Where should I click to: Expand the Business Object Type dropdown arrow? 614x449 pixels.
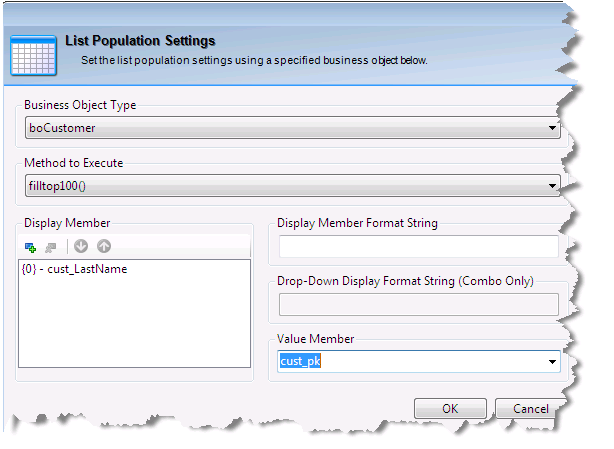point(552,128)
